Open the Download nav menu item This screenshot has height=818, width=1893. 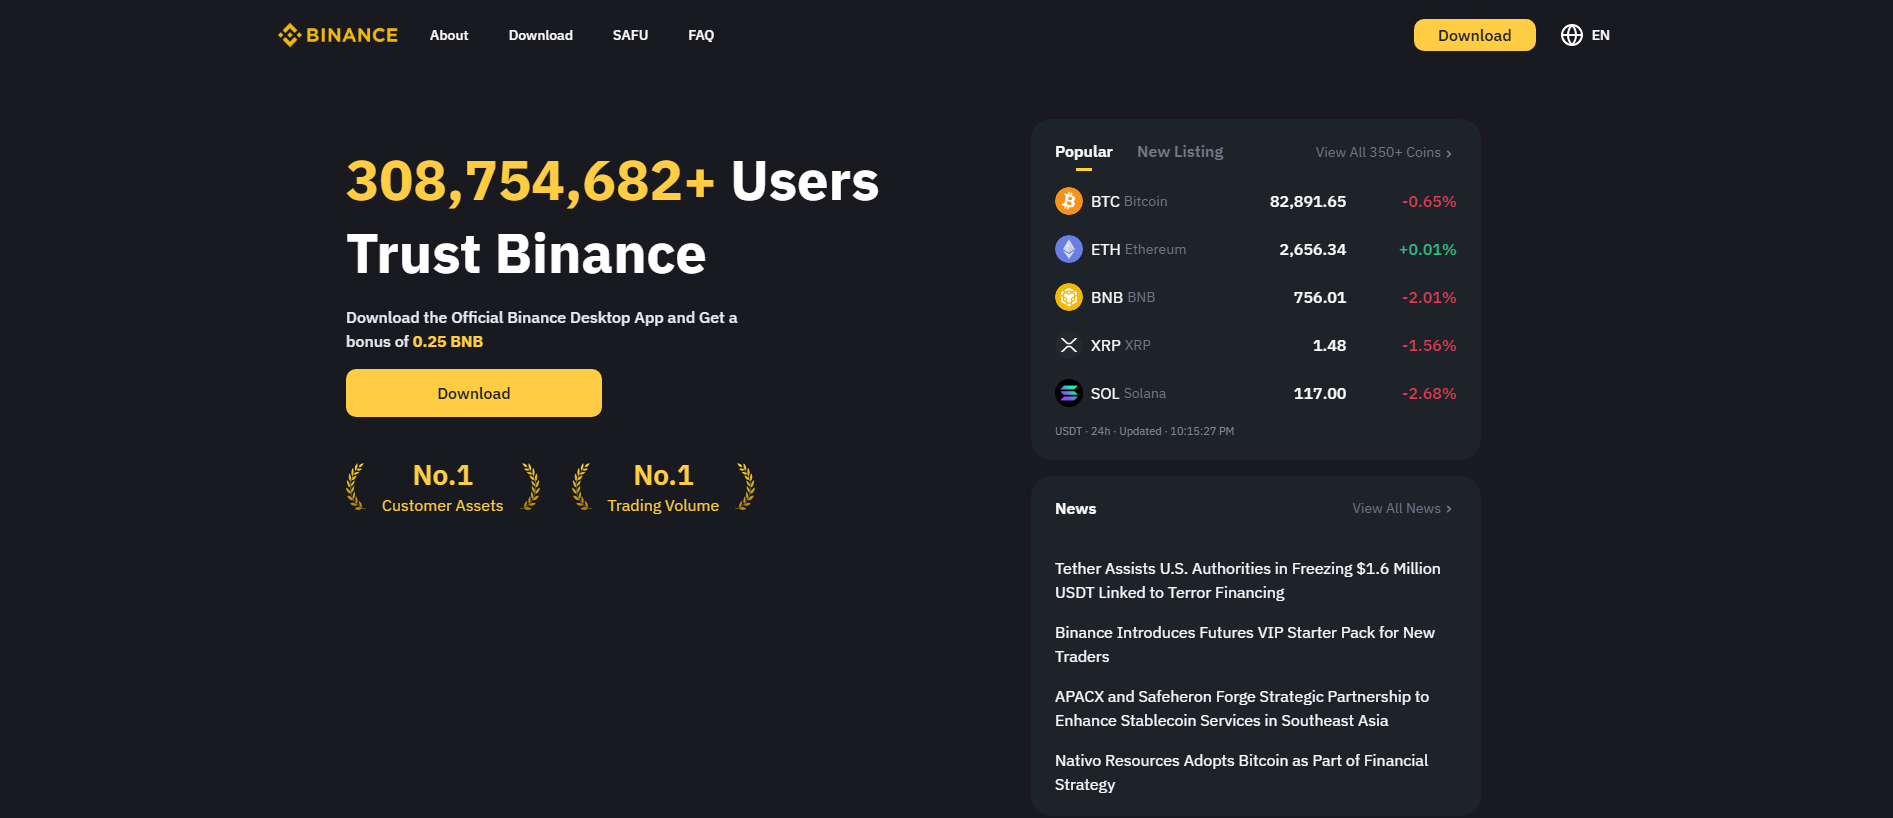(x=541, y=35)
